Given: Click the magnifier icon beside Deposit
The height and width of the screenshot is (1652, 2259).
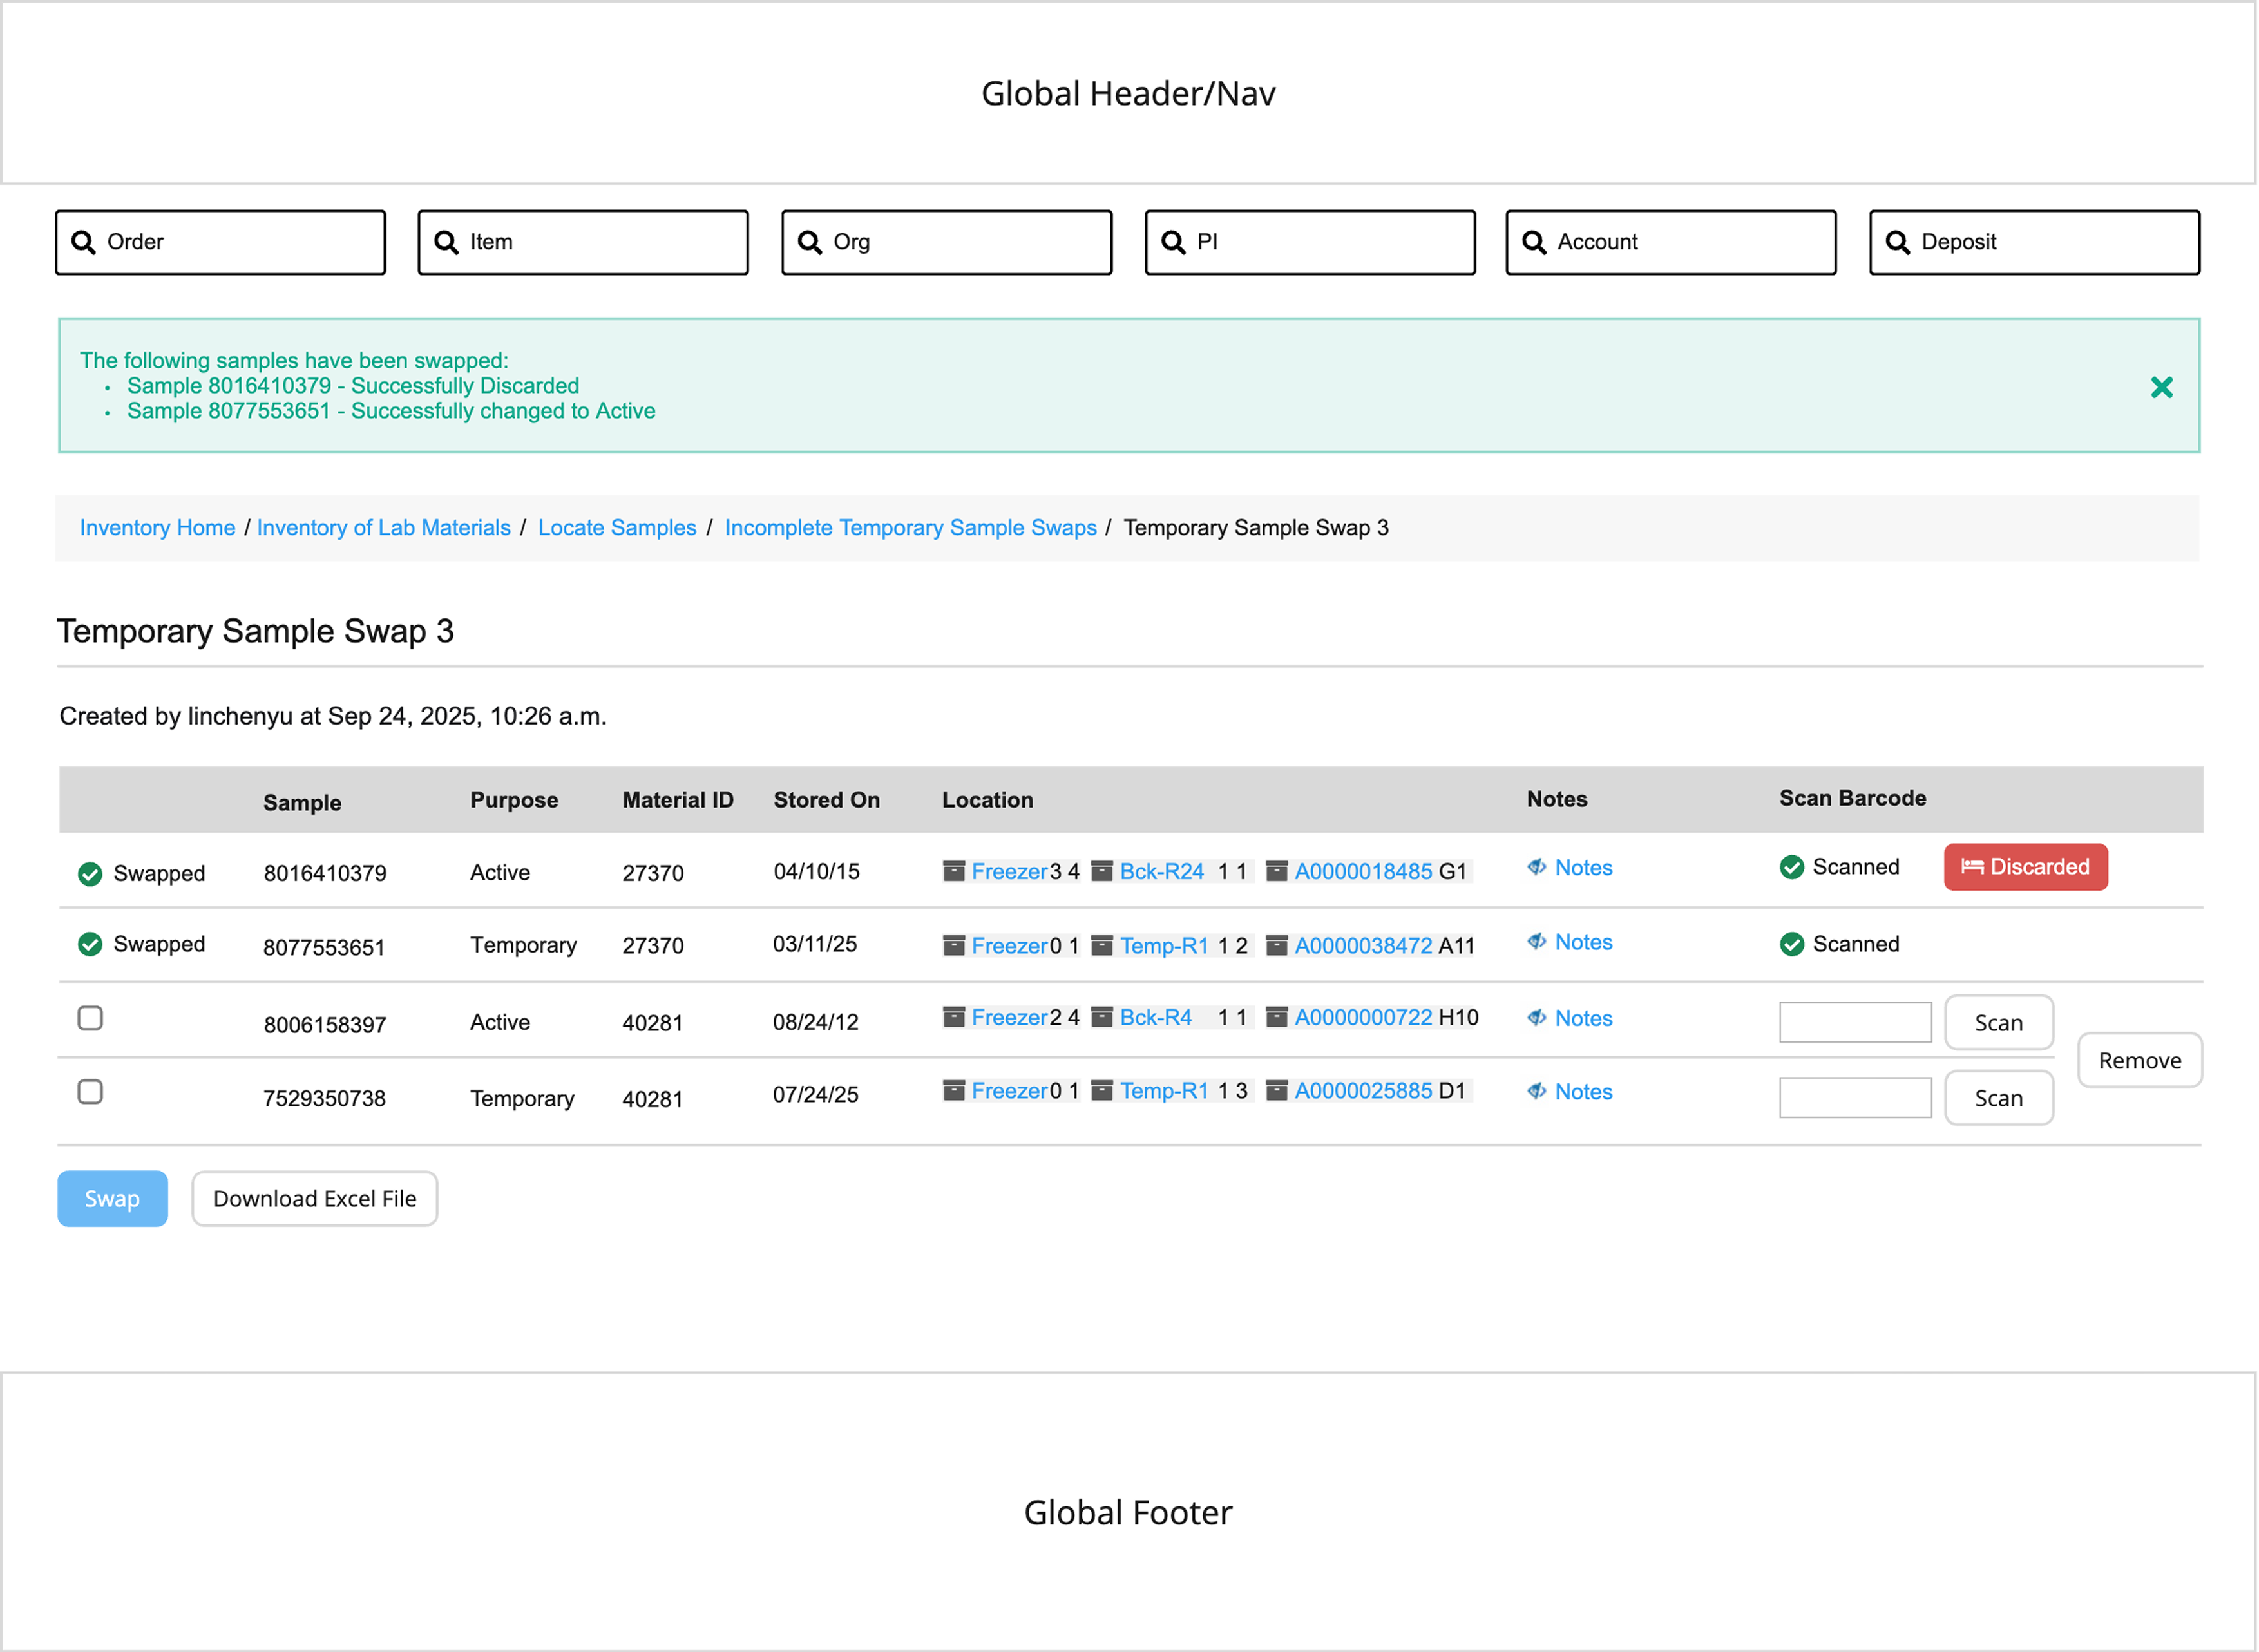Looking at the screenshot, I should click(1896, 242).
